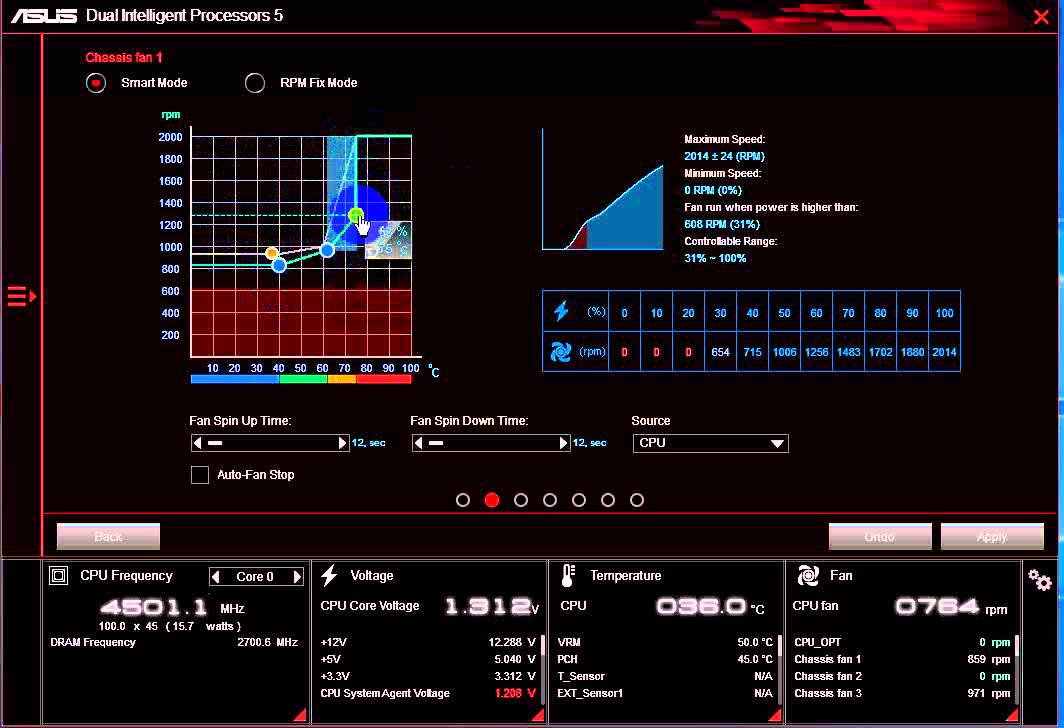Click the blue fan curve point near 40°C
This screenshot has height=728, width=1064.
click(279, 265)
